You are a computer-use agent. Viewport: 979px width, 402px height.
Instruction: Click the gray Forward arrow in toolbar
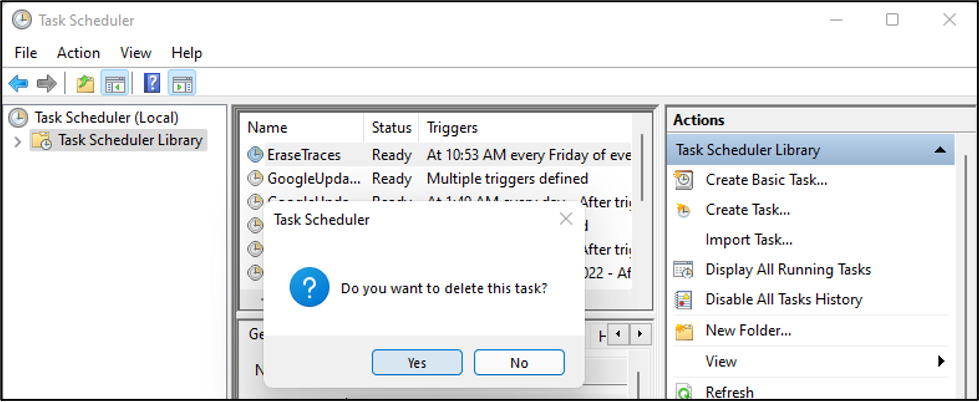coord(46,84)
